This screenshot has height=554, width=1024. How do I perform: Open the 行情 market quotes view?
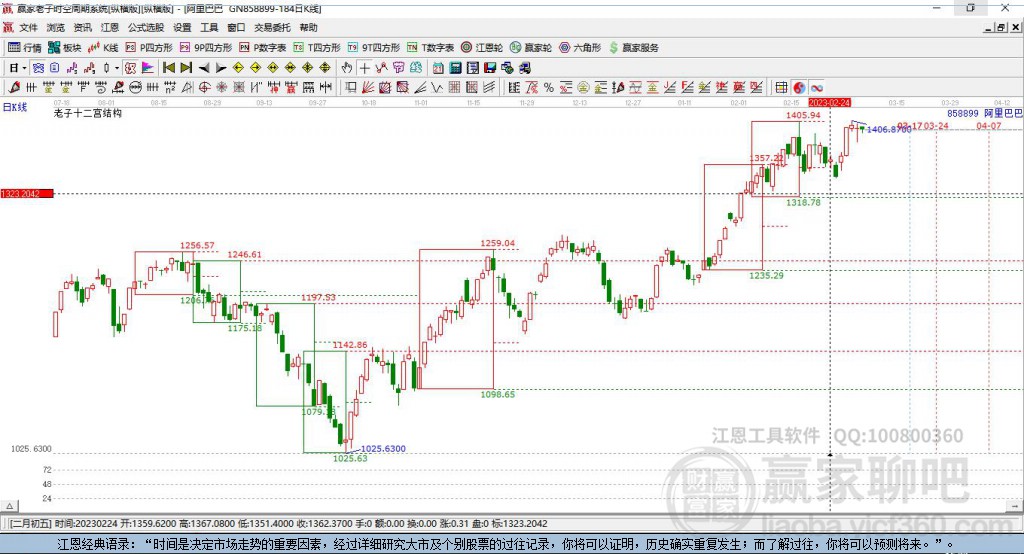coord(25,47)
